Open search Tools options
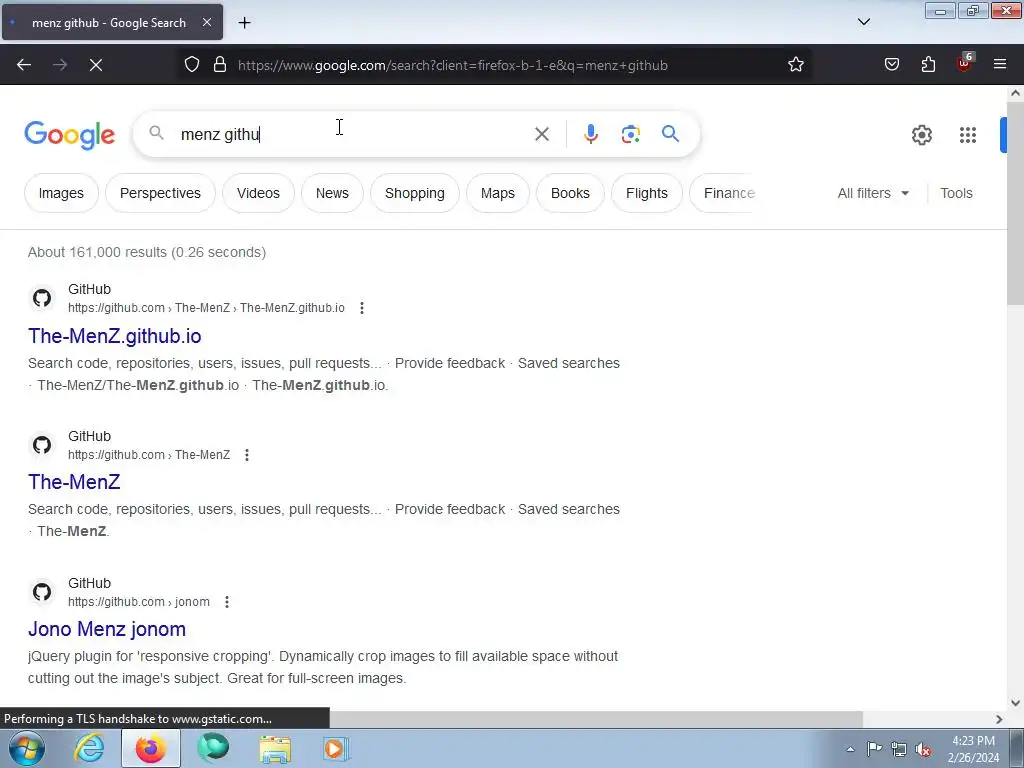Image resolution: width=1024 pixels, height=768 pixels. 956,193
